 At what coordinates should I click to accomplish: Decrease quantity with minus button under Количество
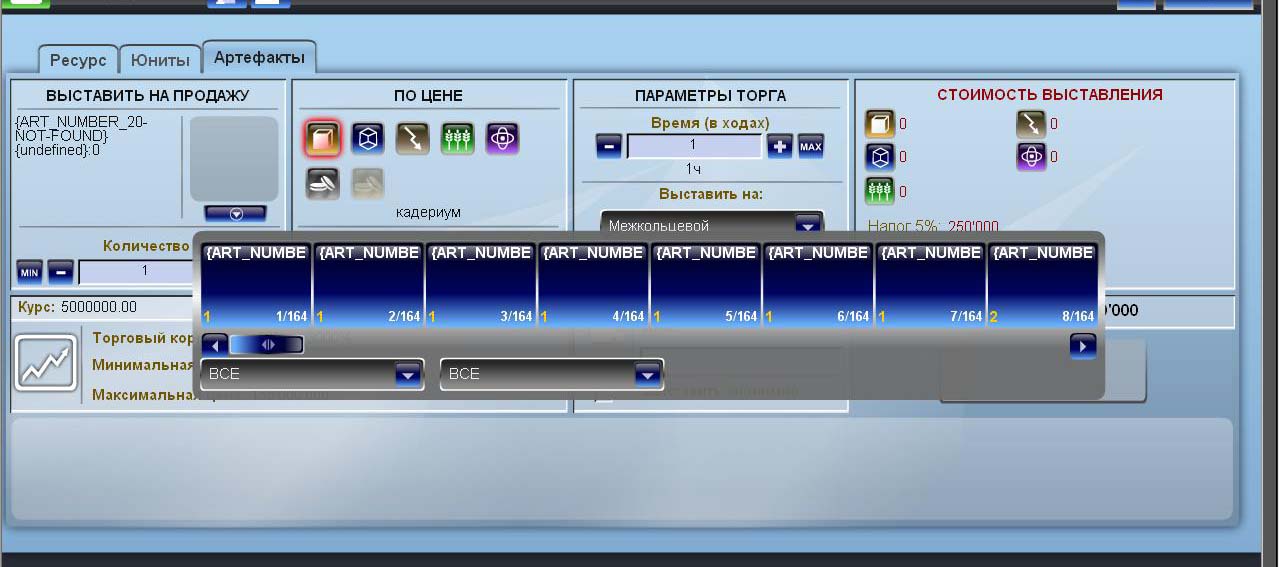[x=61, y=271]
